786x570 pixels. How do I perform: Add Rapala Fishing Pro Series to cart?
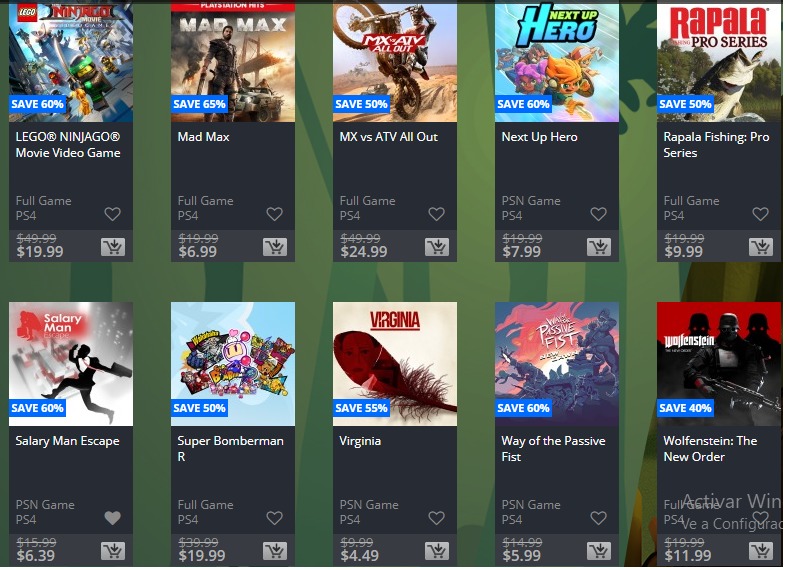point(760,247)
